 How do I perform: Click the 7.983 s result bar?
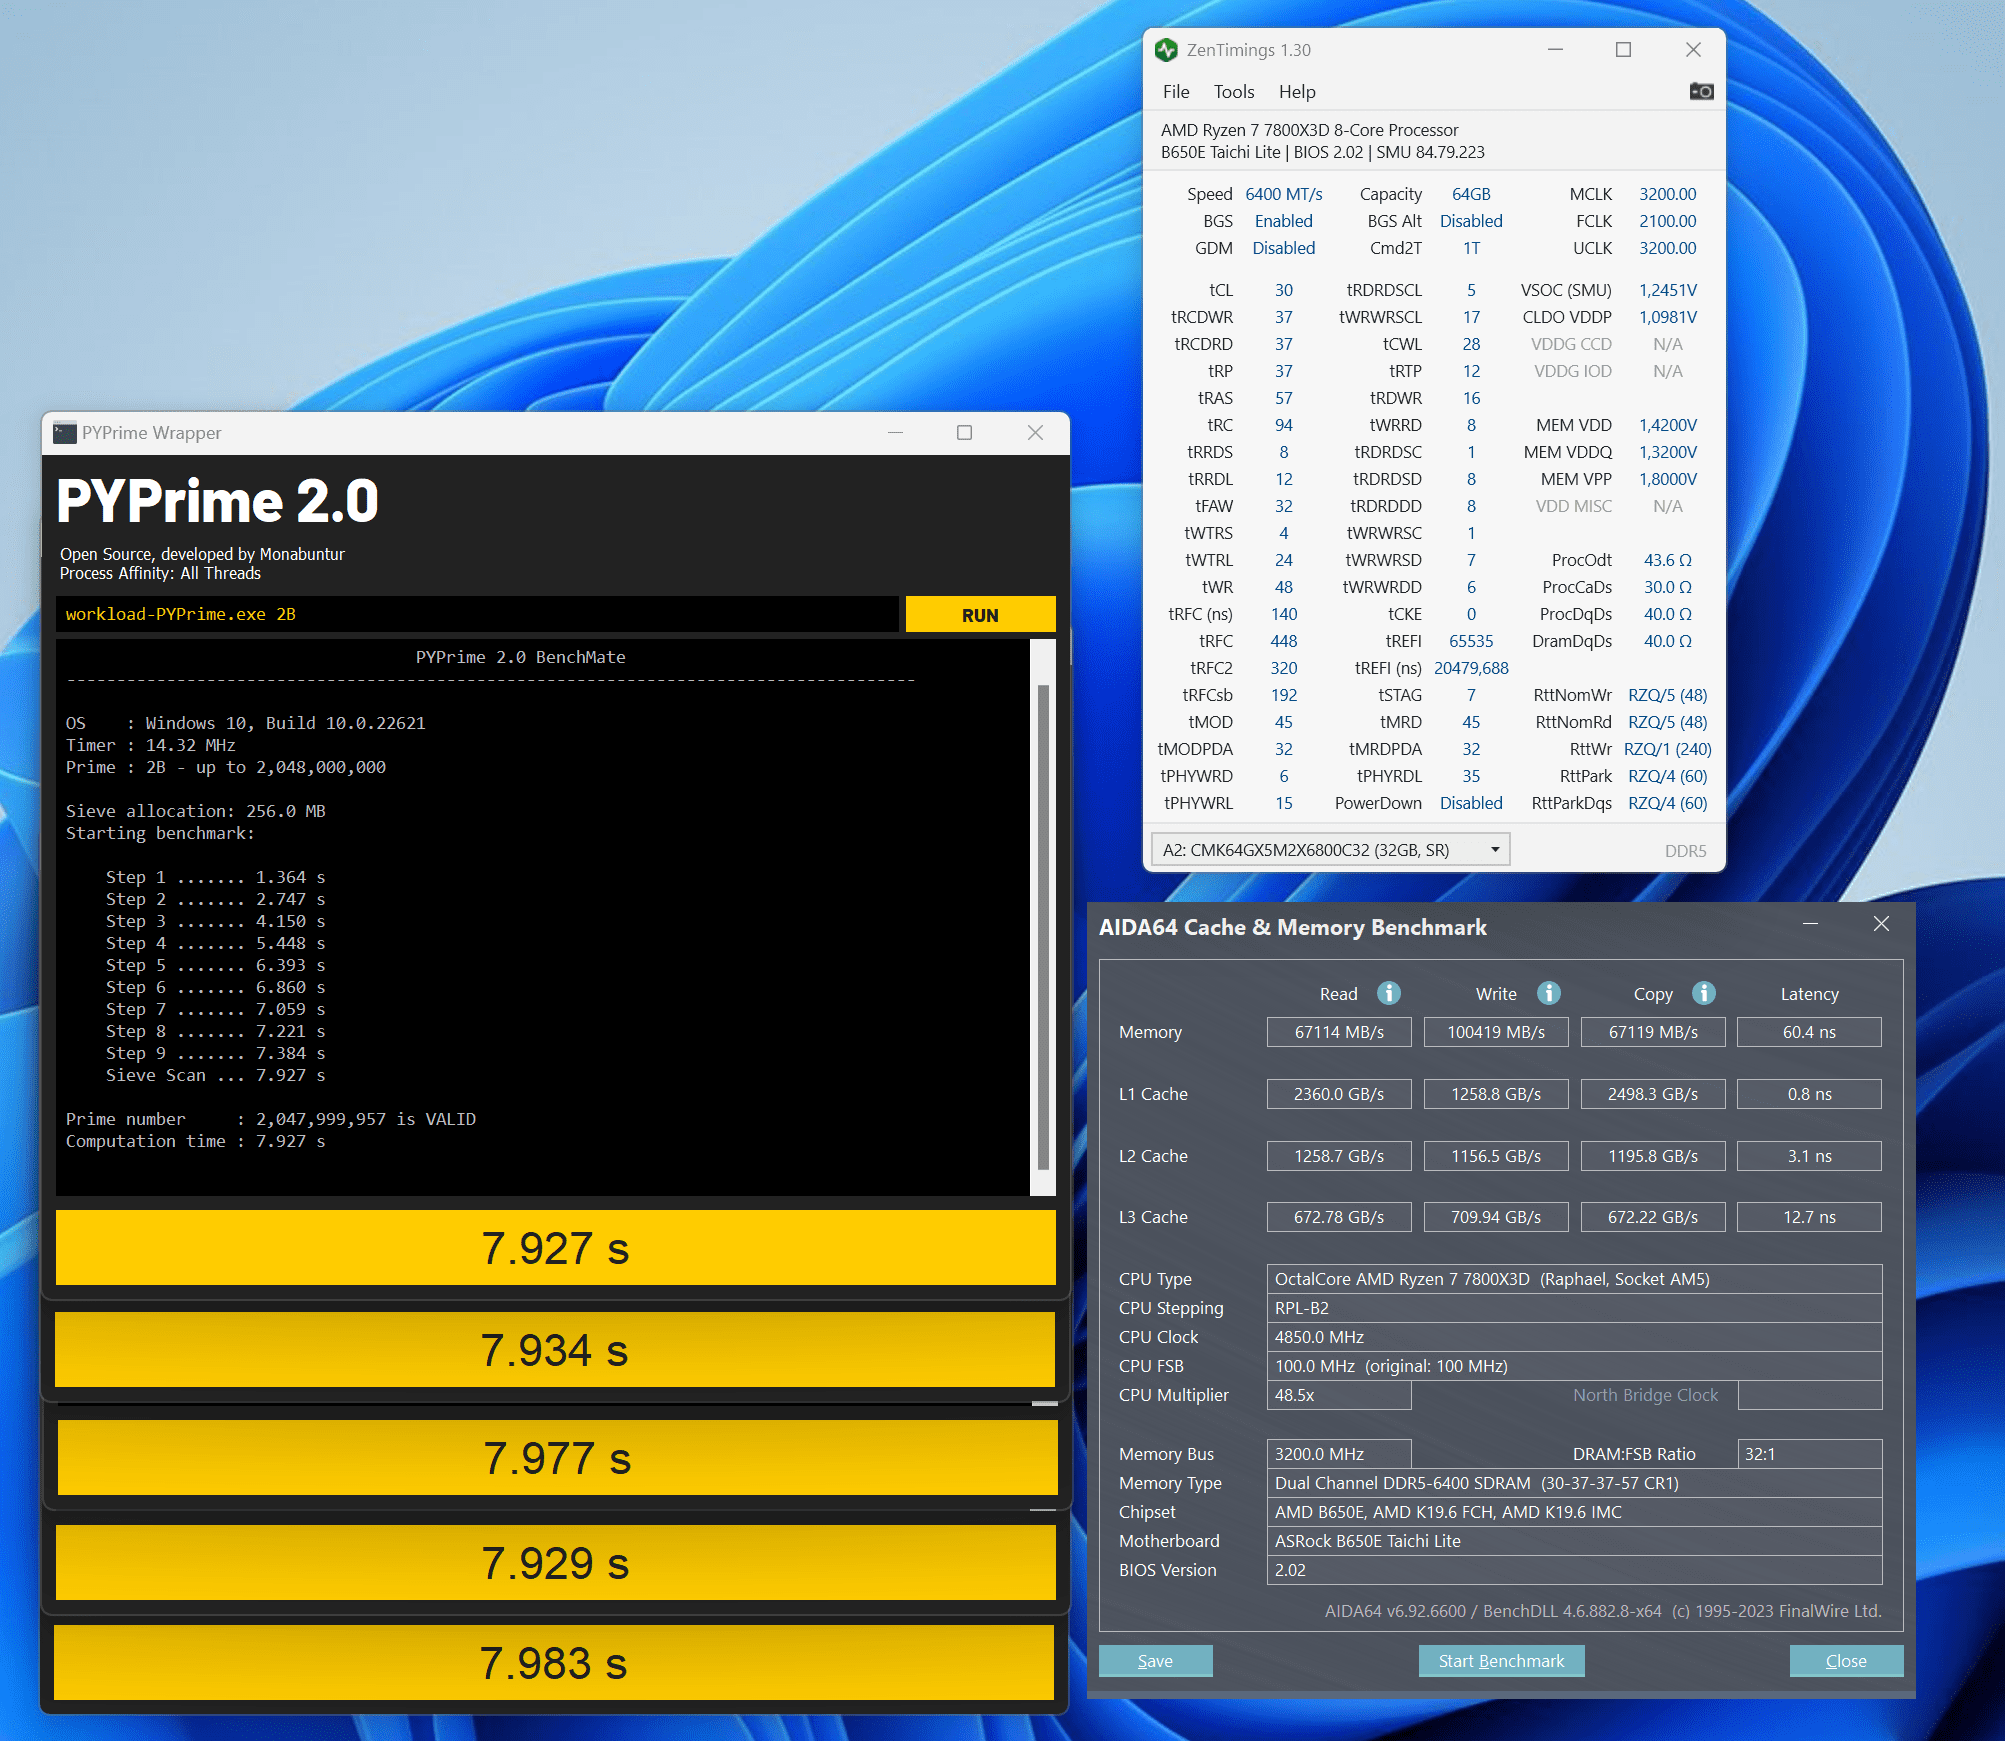click(554, 1663)
